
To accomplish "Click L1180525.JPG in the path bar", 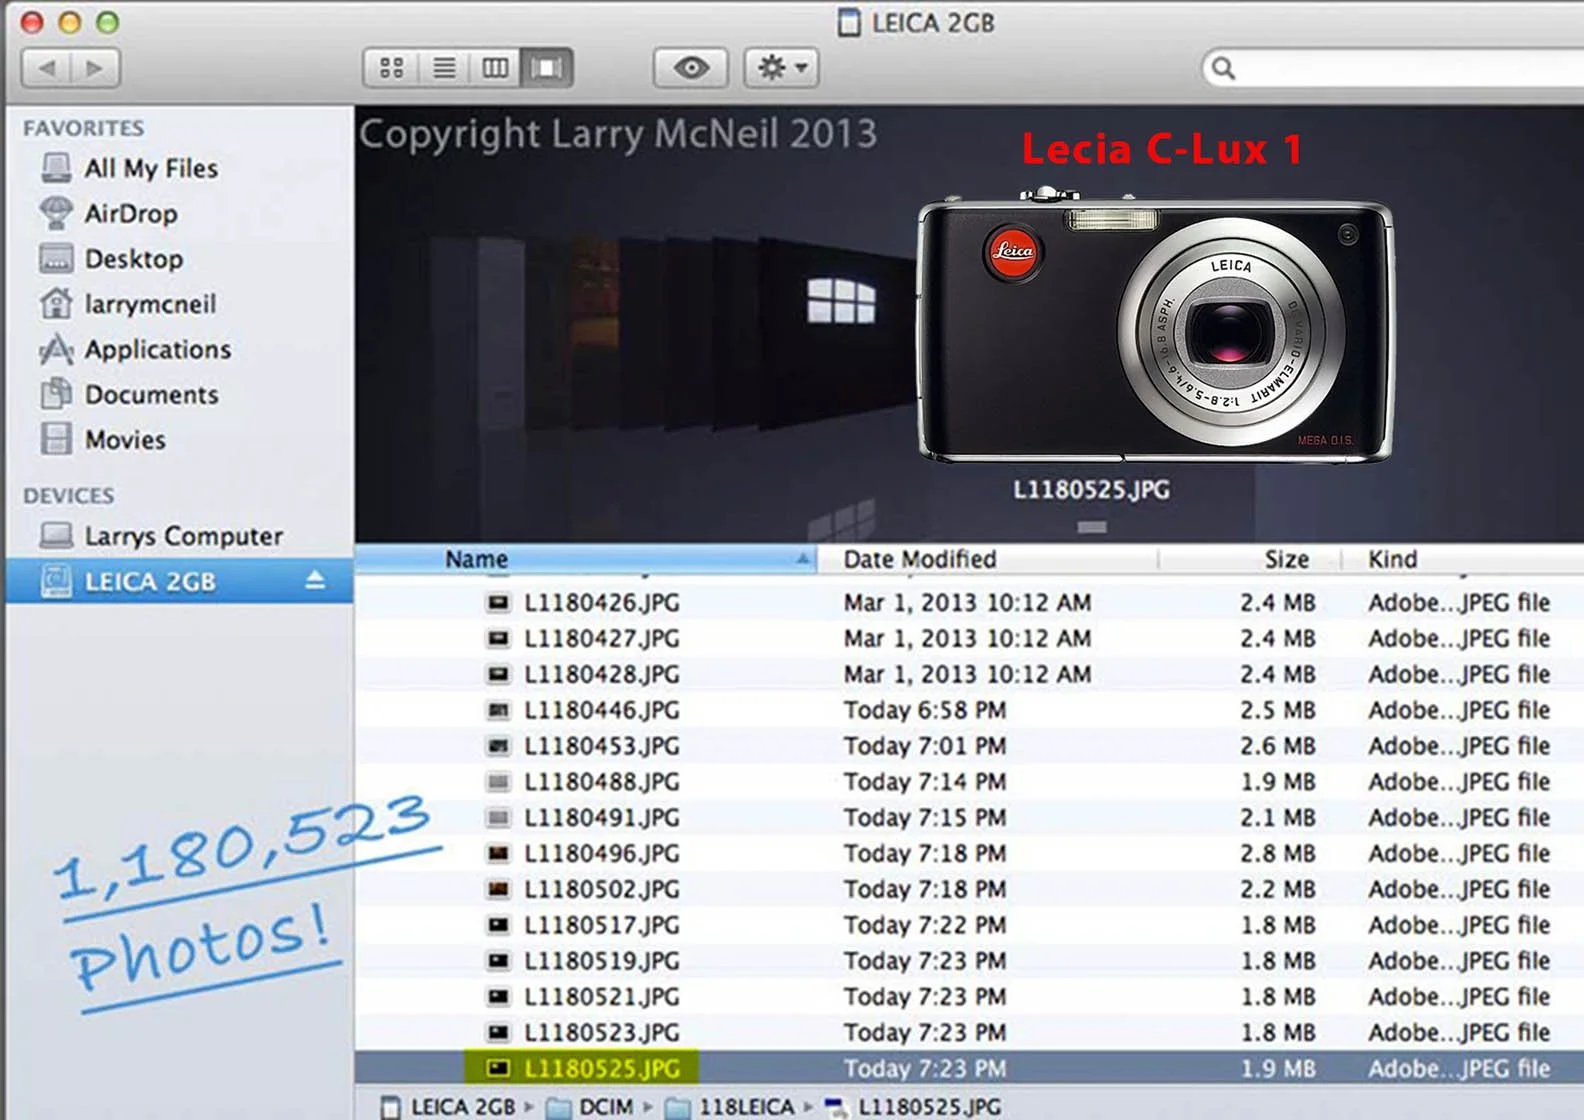I will [x=912, y=1106].
